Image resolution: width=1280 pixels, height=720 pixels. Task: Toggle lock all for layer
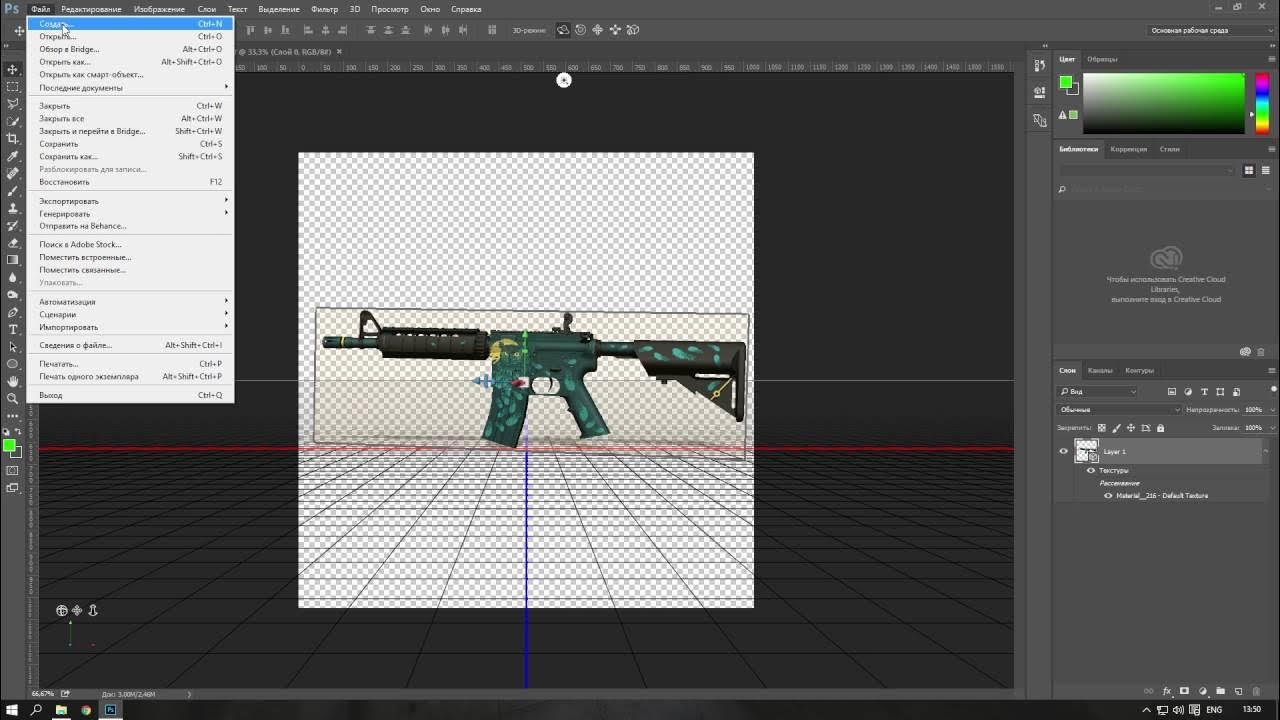[x=1160, y=428]
